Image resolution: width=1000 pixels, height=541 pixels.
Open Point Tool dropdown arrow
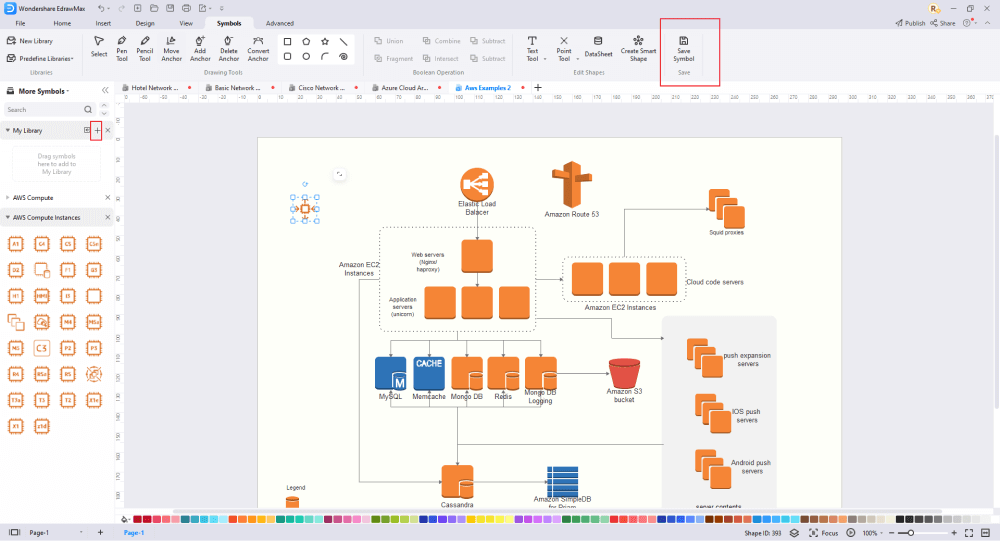coord(577,59)
